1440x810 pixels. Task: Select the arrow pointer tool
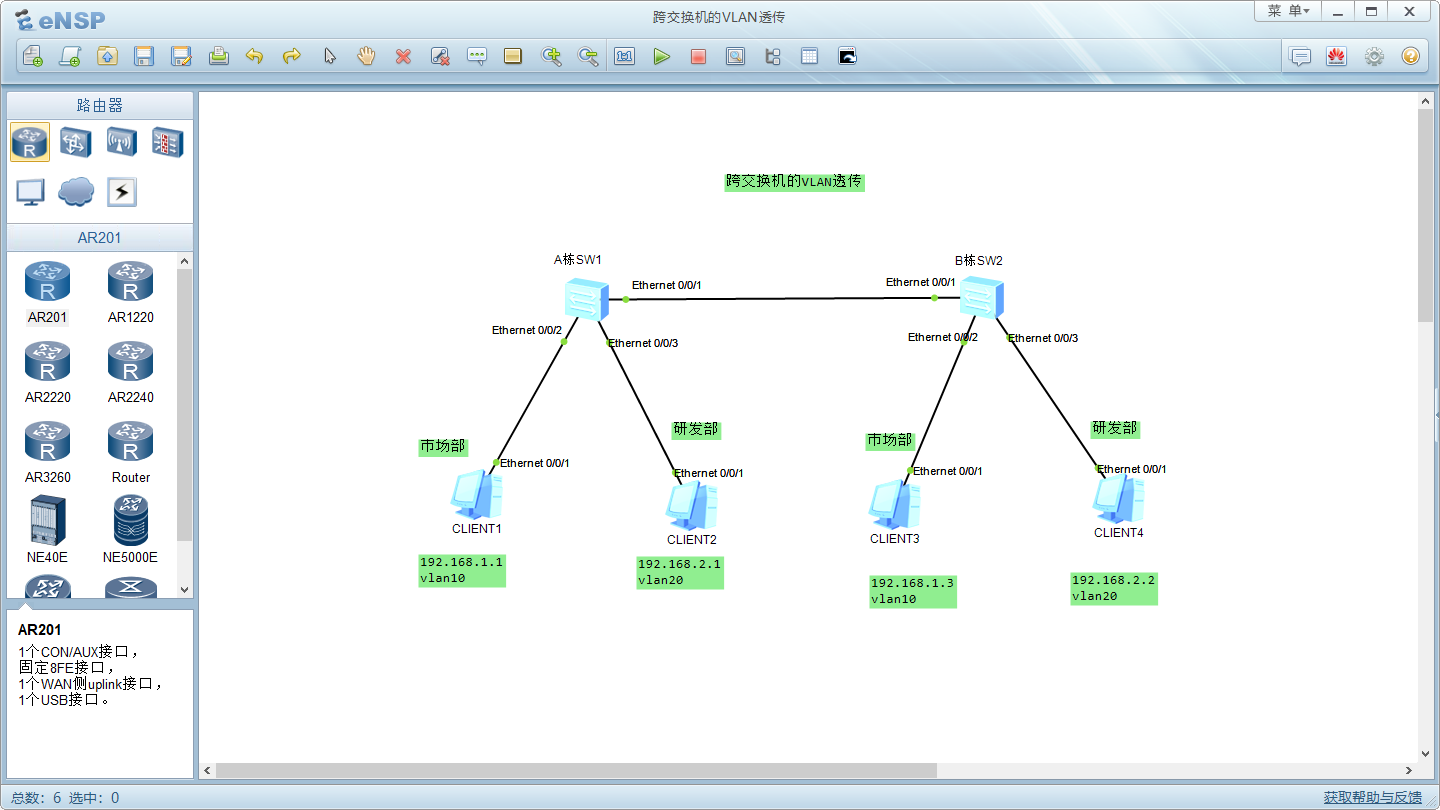[x=329, y=57]
